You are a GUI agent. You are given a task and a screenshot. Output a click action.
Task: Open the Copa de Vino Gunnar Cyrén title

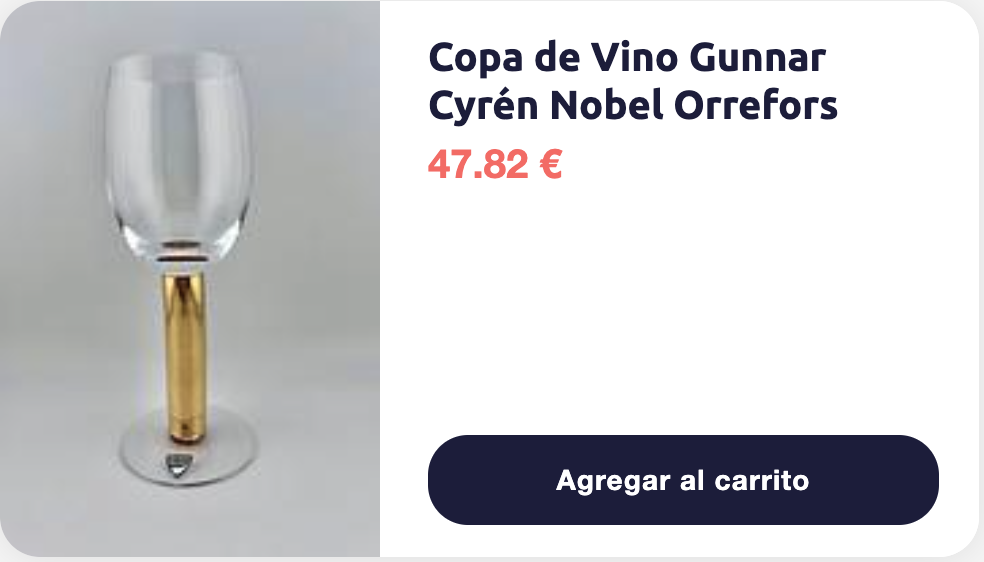point(633,81)
